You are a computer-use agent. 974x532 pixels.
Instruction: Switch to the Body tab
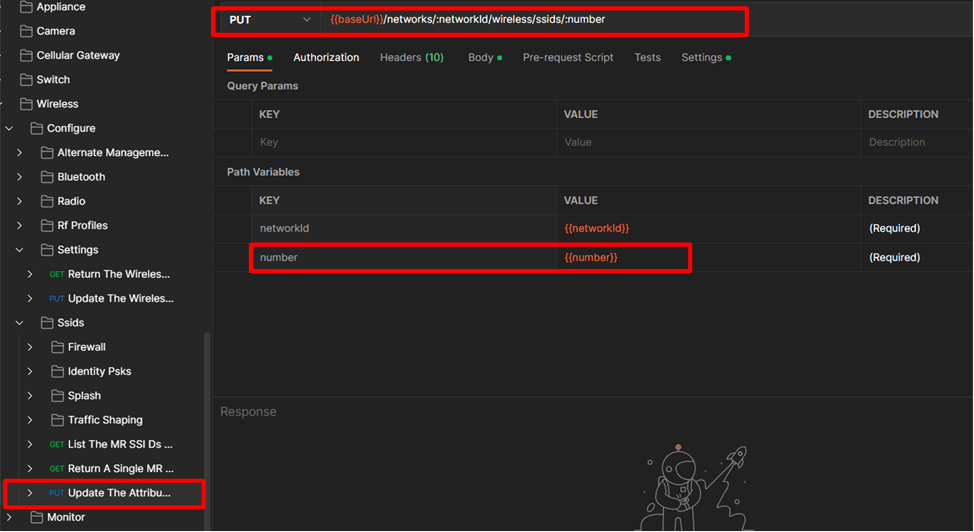(481, 58)
